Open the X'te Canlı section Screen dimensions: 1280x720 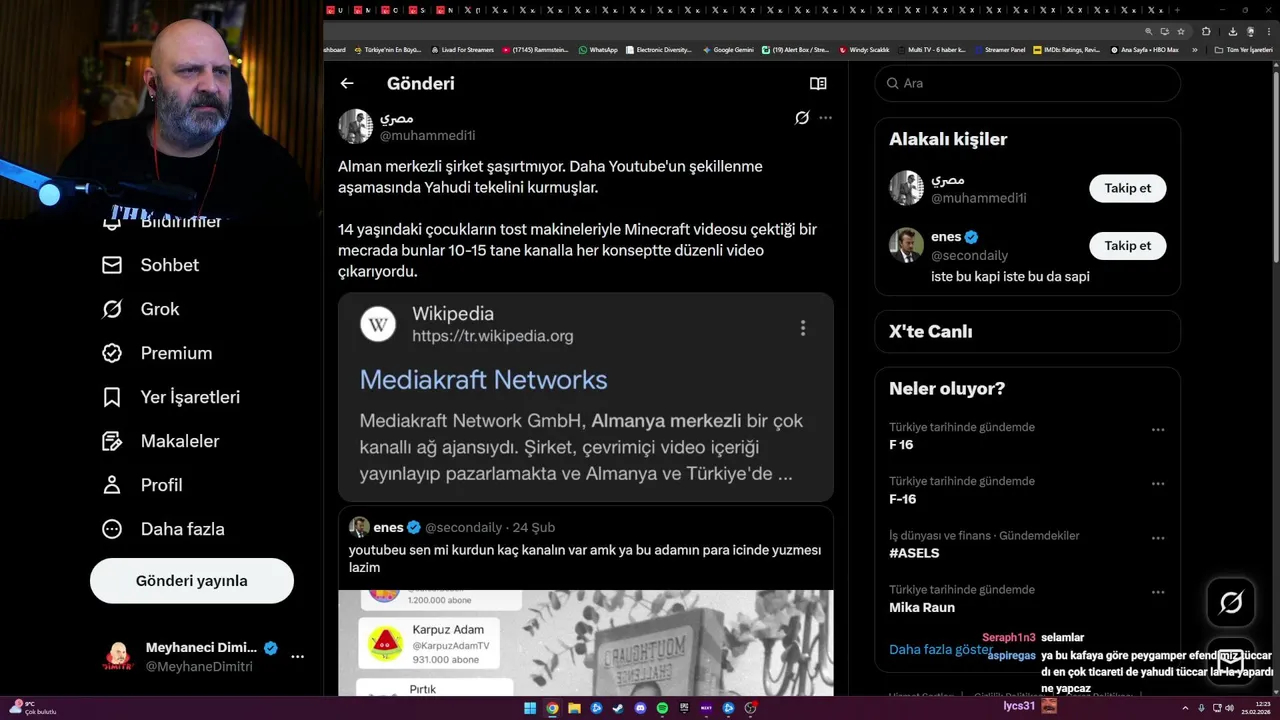(1027, 331)
